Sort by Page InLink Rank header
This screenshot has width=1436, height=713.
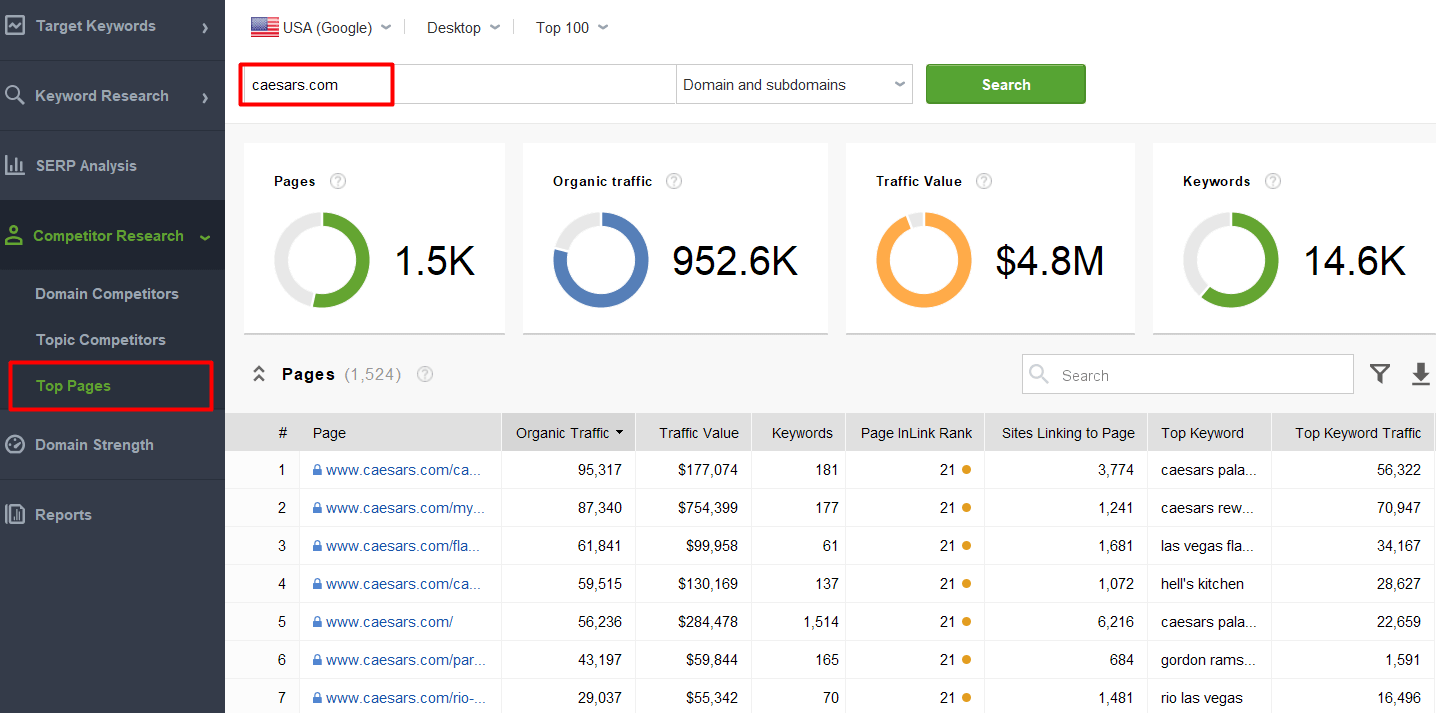[x=915, y=433]
